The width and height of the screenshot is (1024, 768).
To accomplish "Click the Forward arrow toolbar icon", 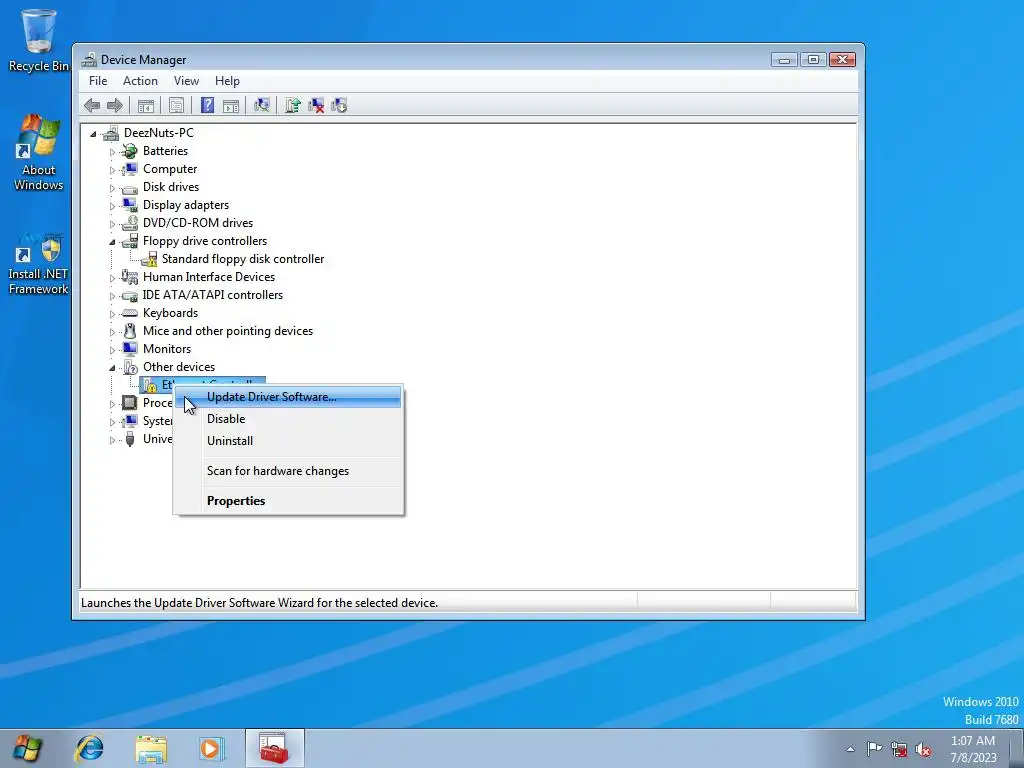I will tap(115, 105).
